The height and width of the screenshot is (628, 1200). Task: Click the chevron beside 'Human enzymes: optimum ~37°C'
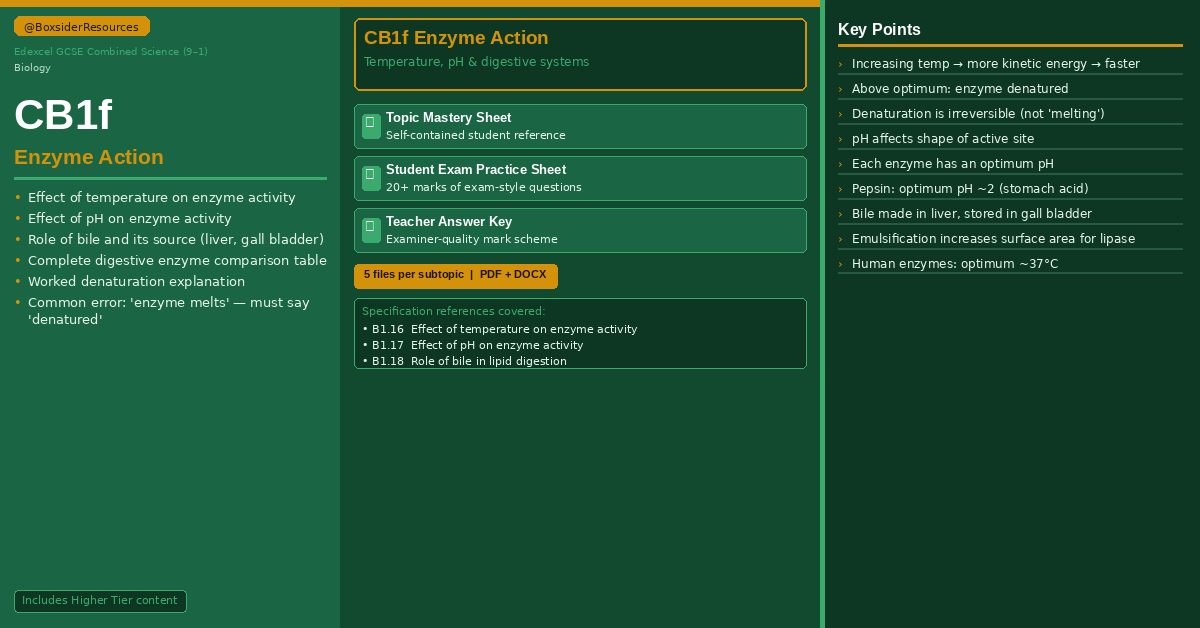840,264
